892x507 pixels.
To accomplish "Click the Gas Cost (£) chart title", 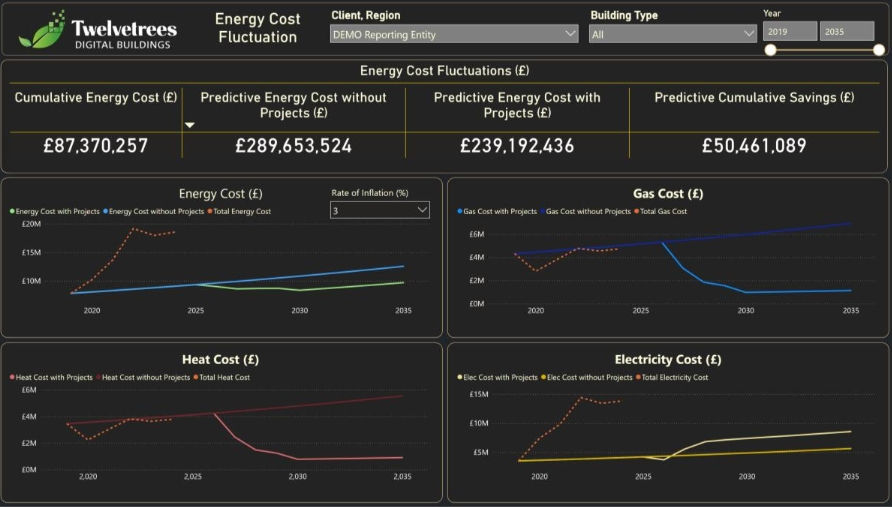I will point(668,194).
